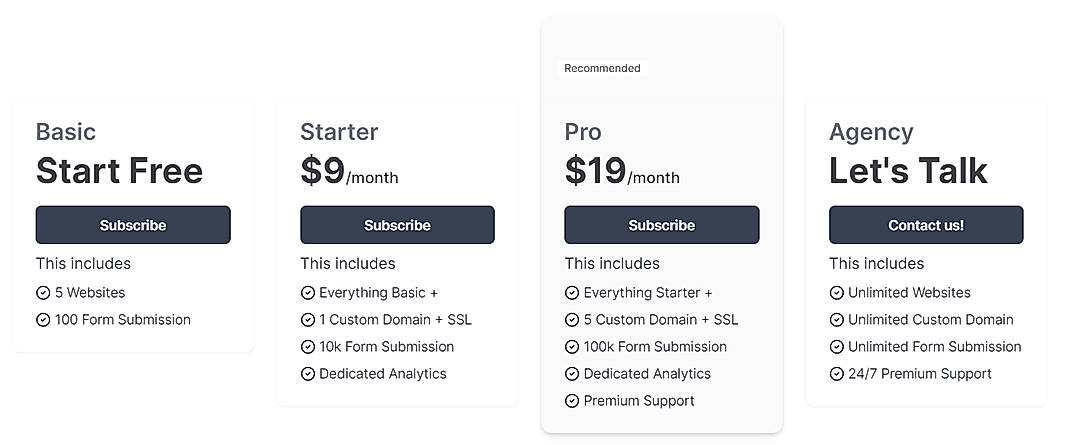Viewport: 1070px width, 445px height.
Task: Click the Contact us! button
Action: pos(926,225)
